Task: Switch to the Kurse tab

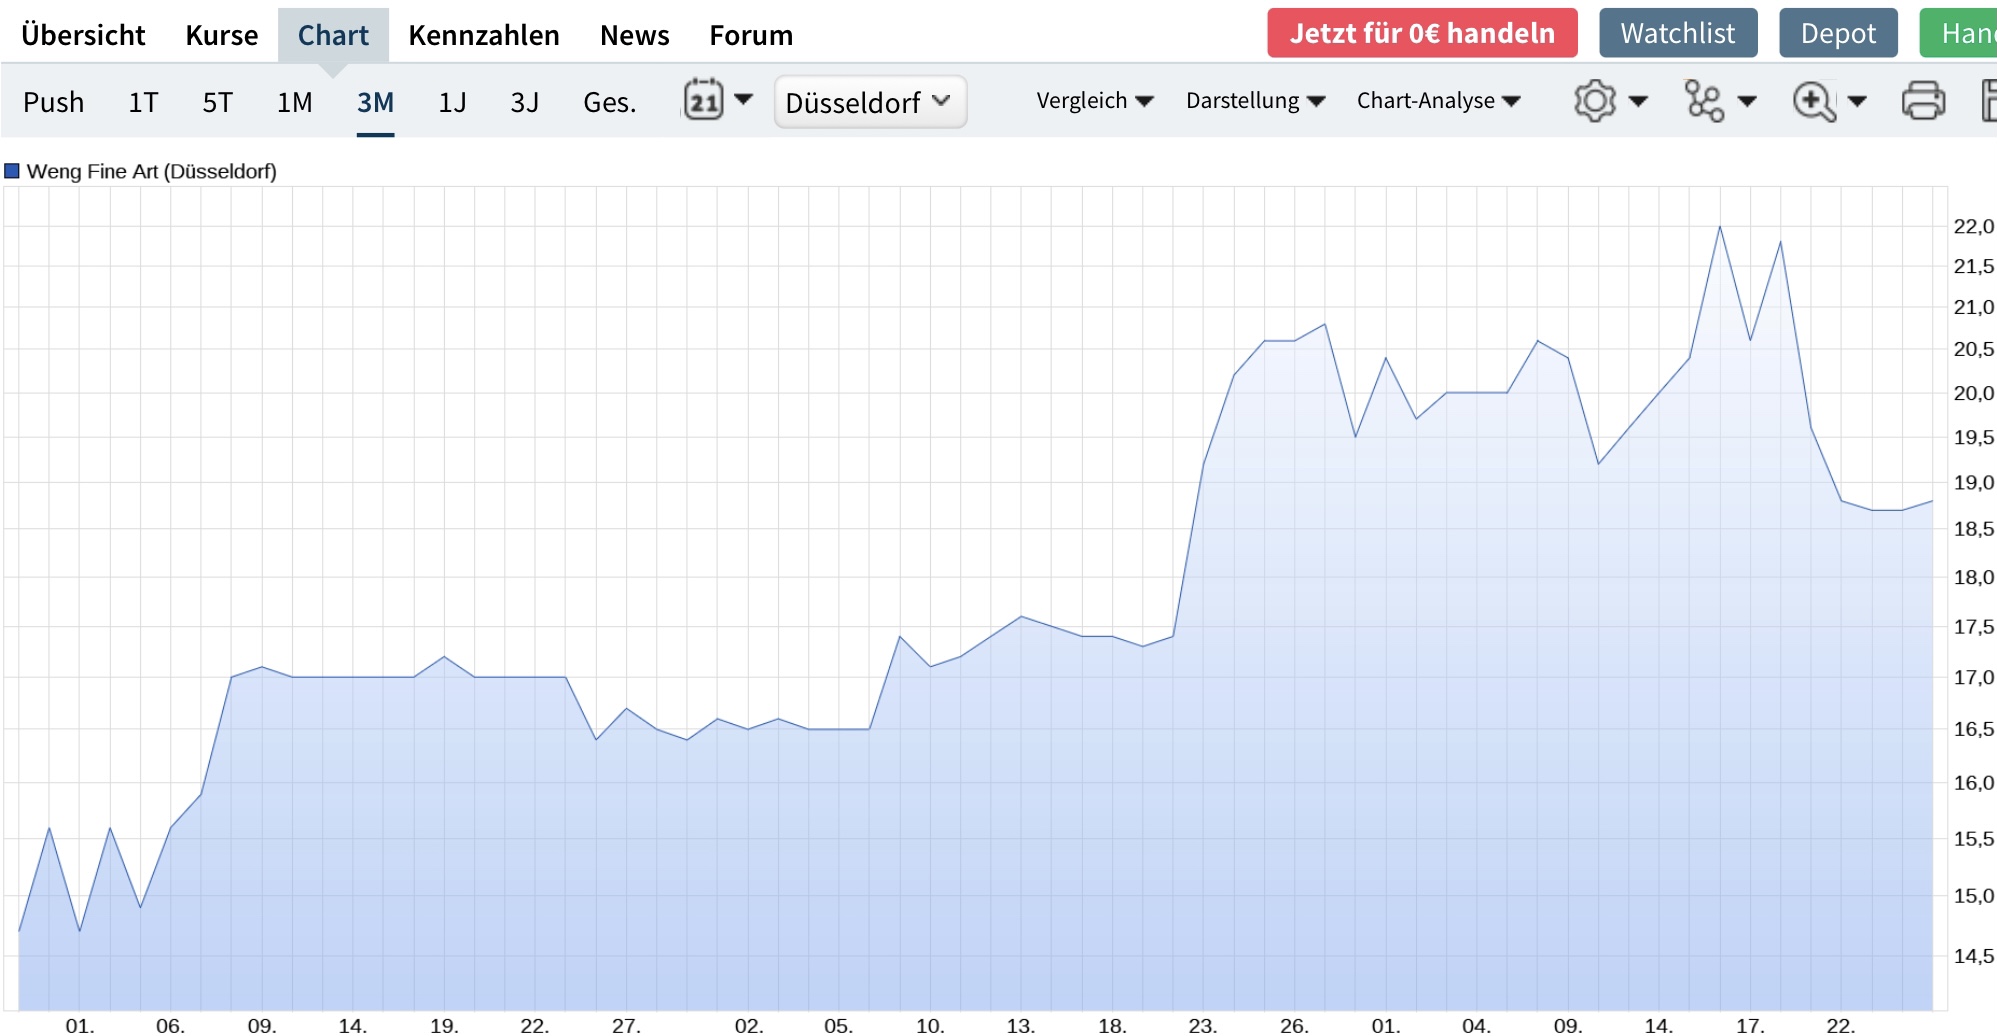Action: coord(222,35)
